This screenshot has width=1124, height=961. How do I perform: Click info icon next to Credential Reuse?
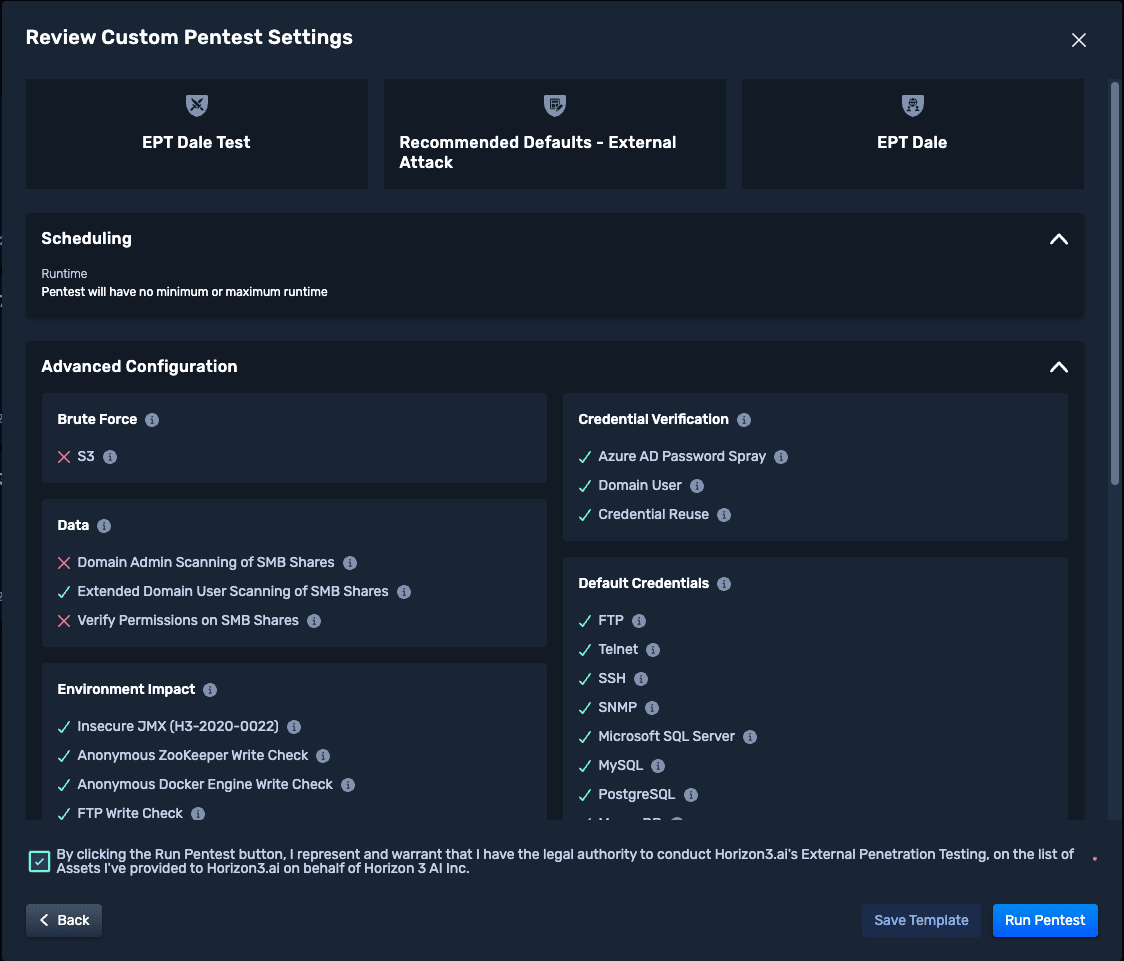724,515
